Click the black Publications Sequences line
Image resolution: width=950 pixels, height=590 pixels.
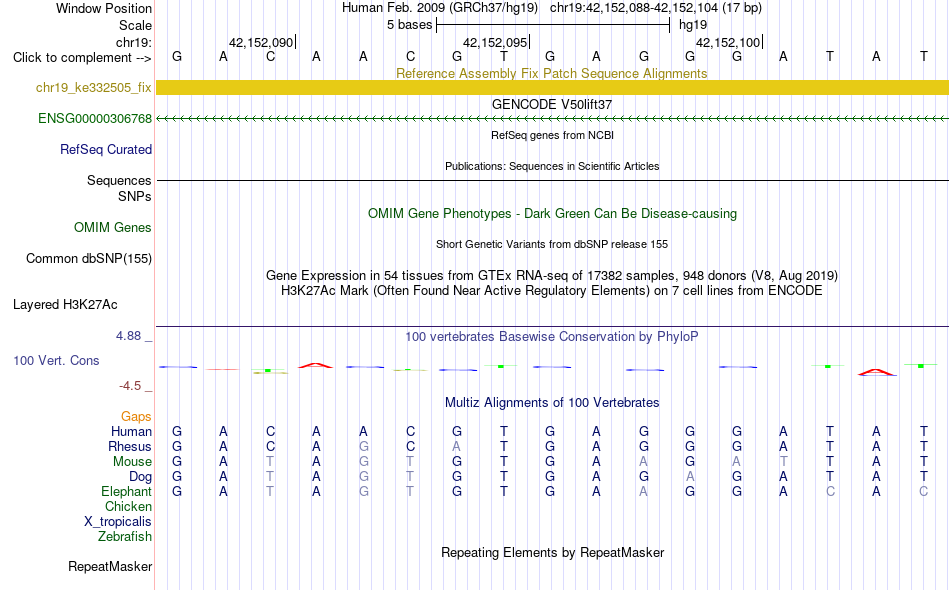pyautogui.click(x=552, y=181)
